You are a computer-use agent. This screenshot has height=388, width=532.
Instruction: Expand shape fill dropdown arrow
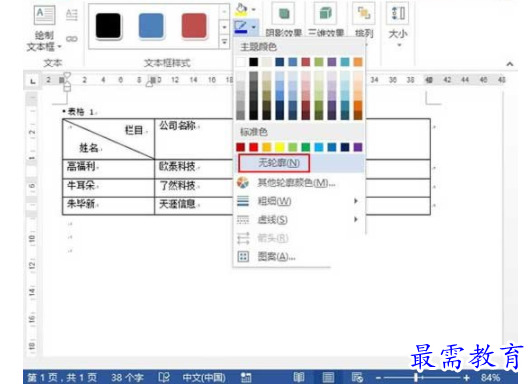click(254, 9)
